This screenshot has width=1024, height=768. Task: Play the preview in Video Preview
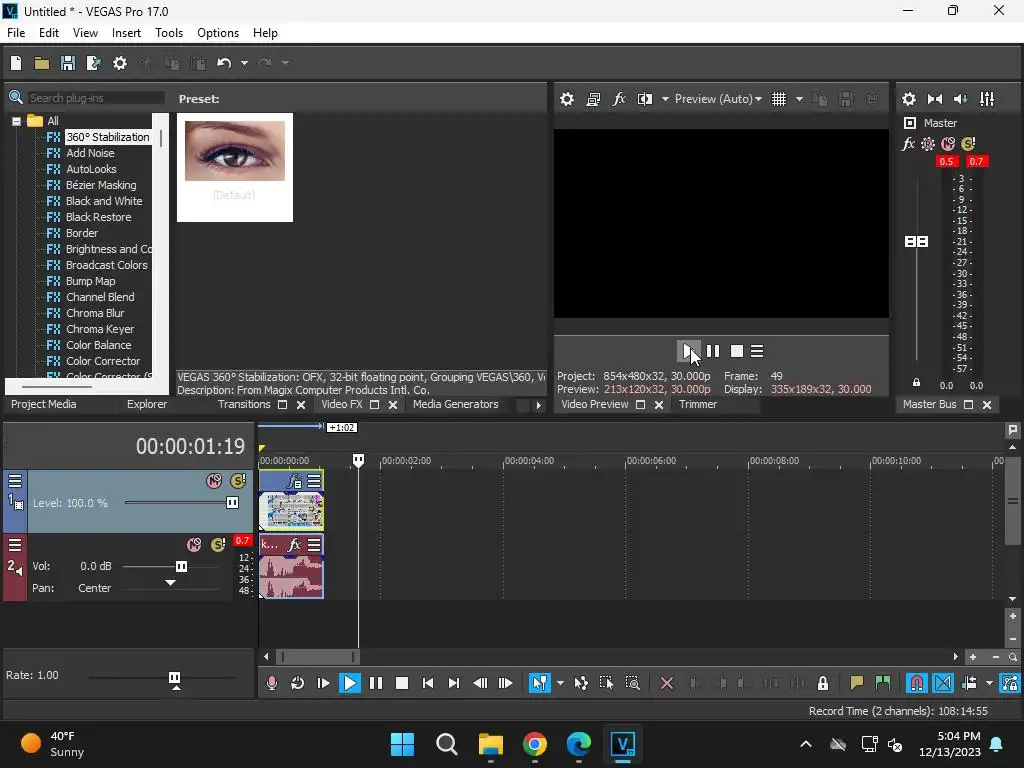pyautogui.click(x=688, y=351)
